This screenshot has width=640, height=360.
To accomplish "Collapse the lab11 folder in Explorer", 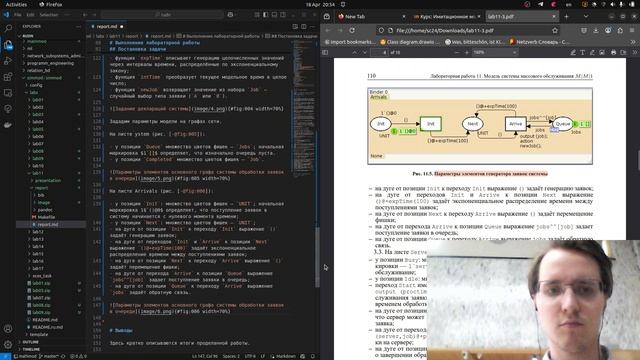I will [x=38, y=173].
